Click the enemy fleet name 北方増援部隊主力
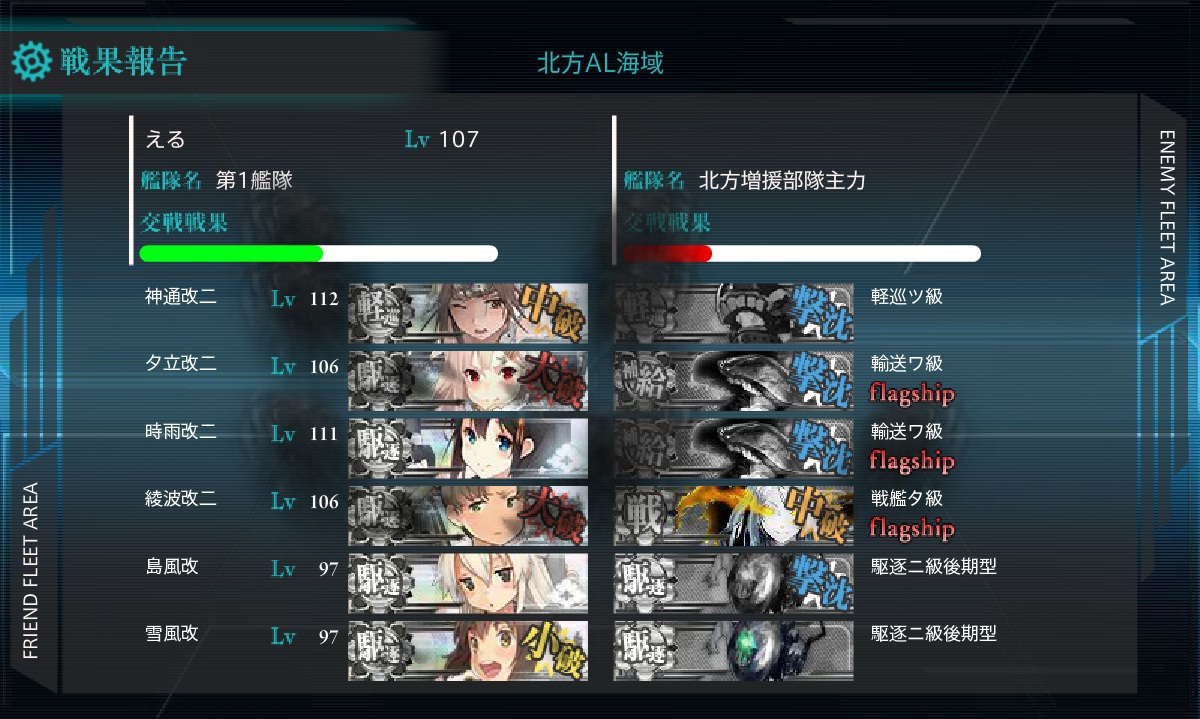The width and height of the screenshot is (1200, 719). point(782,181)
